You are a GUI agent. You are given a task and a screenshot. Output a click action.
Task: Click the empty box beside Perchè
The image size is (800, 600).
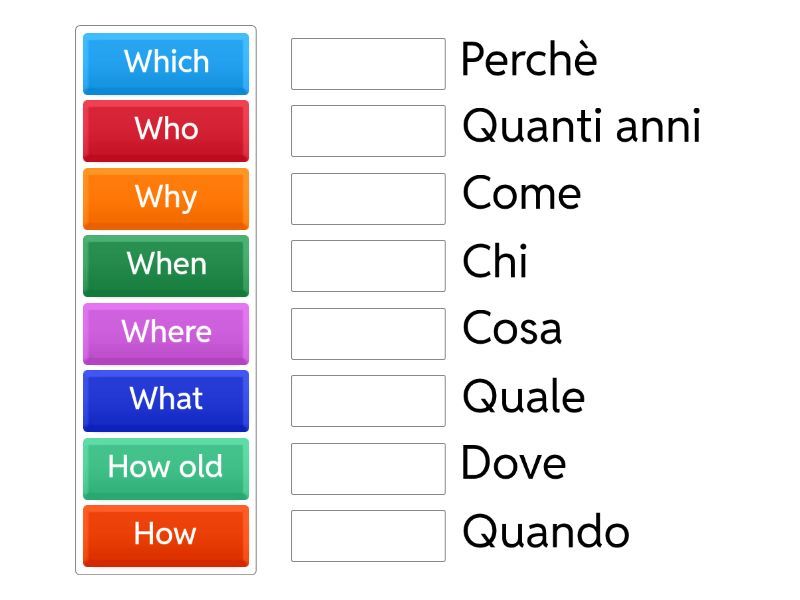click(x=368, y=64)
